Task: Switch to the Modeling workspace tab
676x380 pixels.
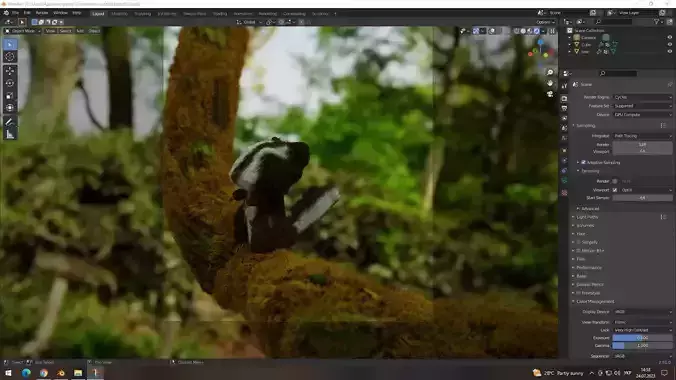Action: pyautogui.click(x=119, y=14)
